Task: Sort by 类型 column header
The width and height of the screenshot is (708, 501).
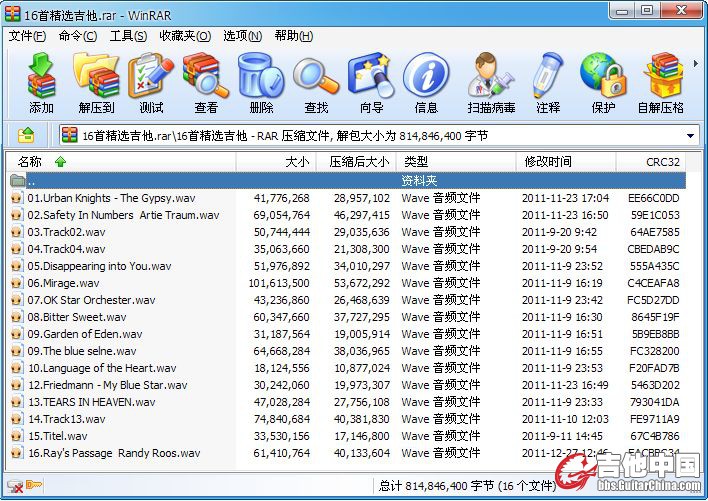Action: 456,162
